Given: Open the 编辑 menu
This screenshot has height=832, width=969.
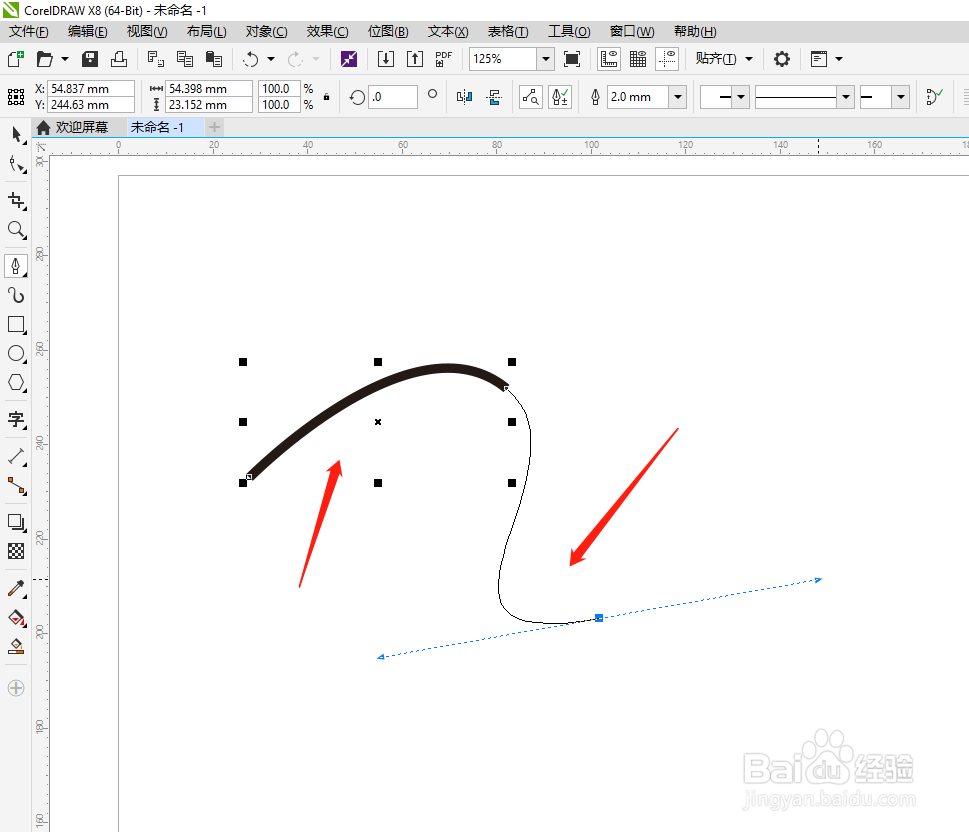Looking at the screenshot, I should coord(88,32).
